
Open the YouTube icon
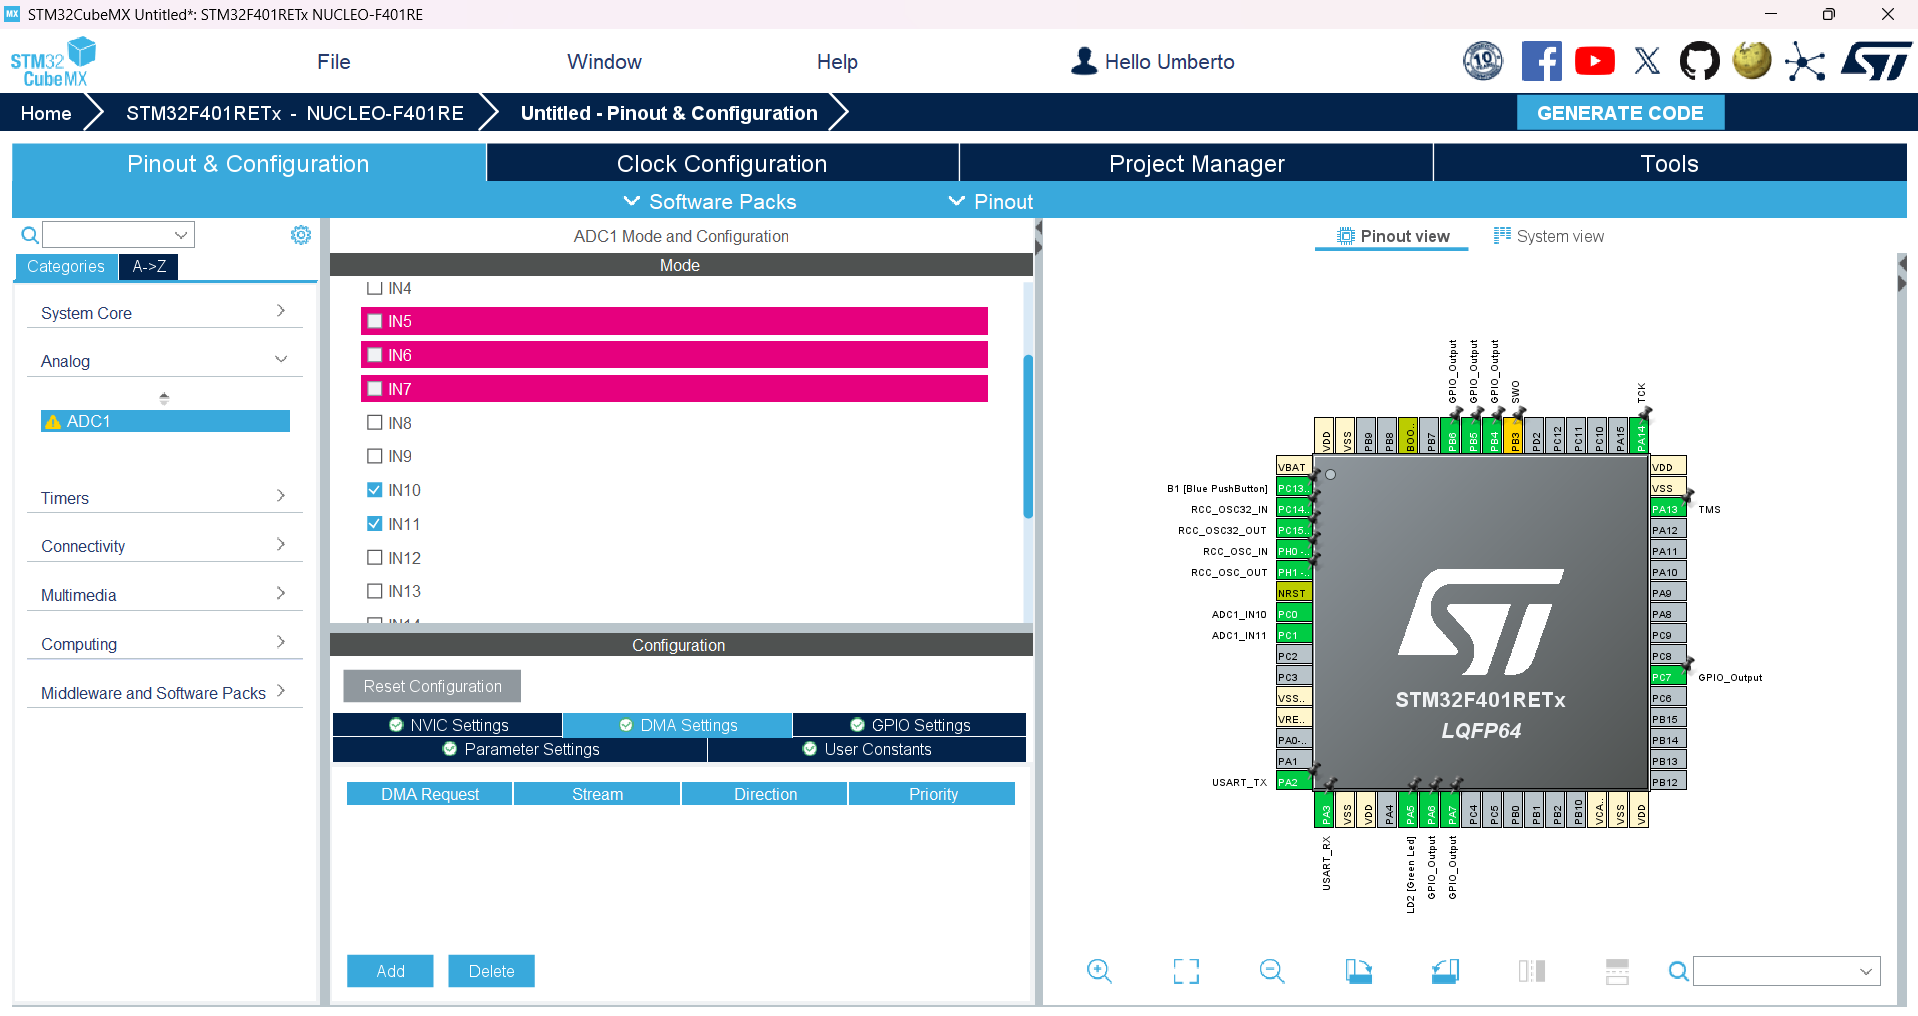1595,61
